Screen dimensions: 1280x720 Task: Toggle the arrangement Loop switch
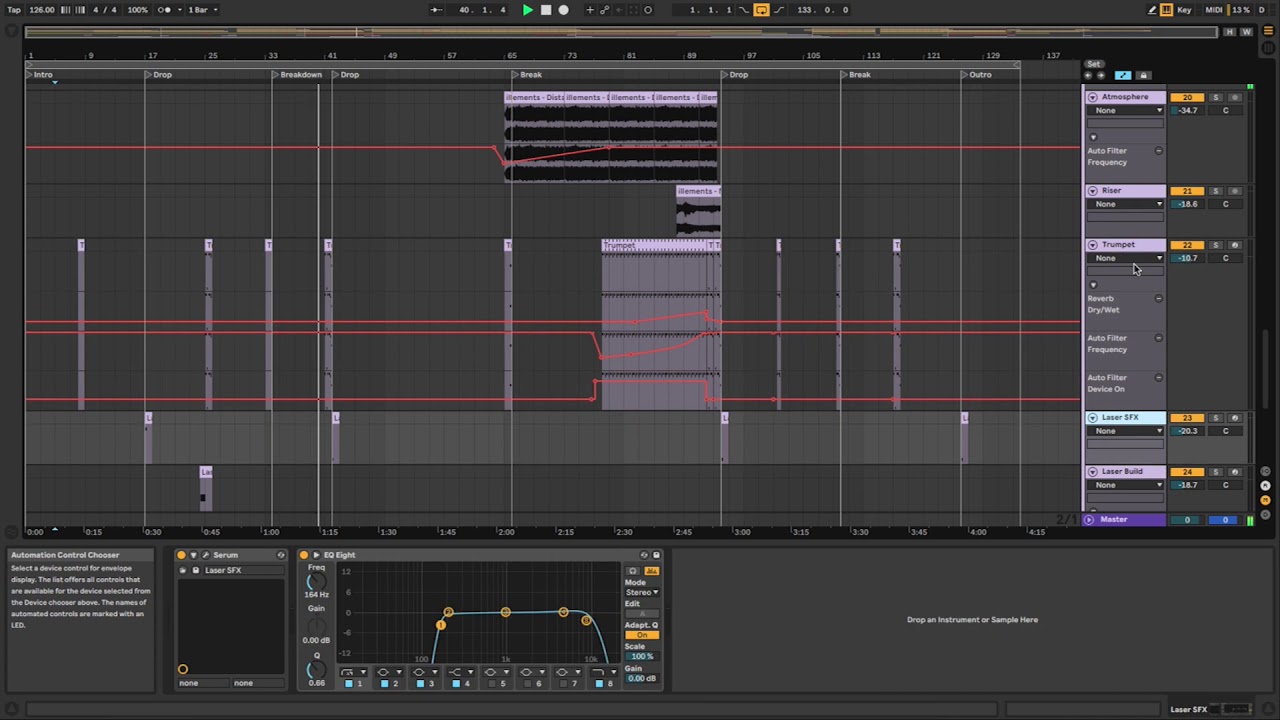point(761,10)
